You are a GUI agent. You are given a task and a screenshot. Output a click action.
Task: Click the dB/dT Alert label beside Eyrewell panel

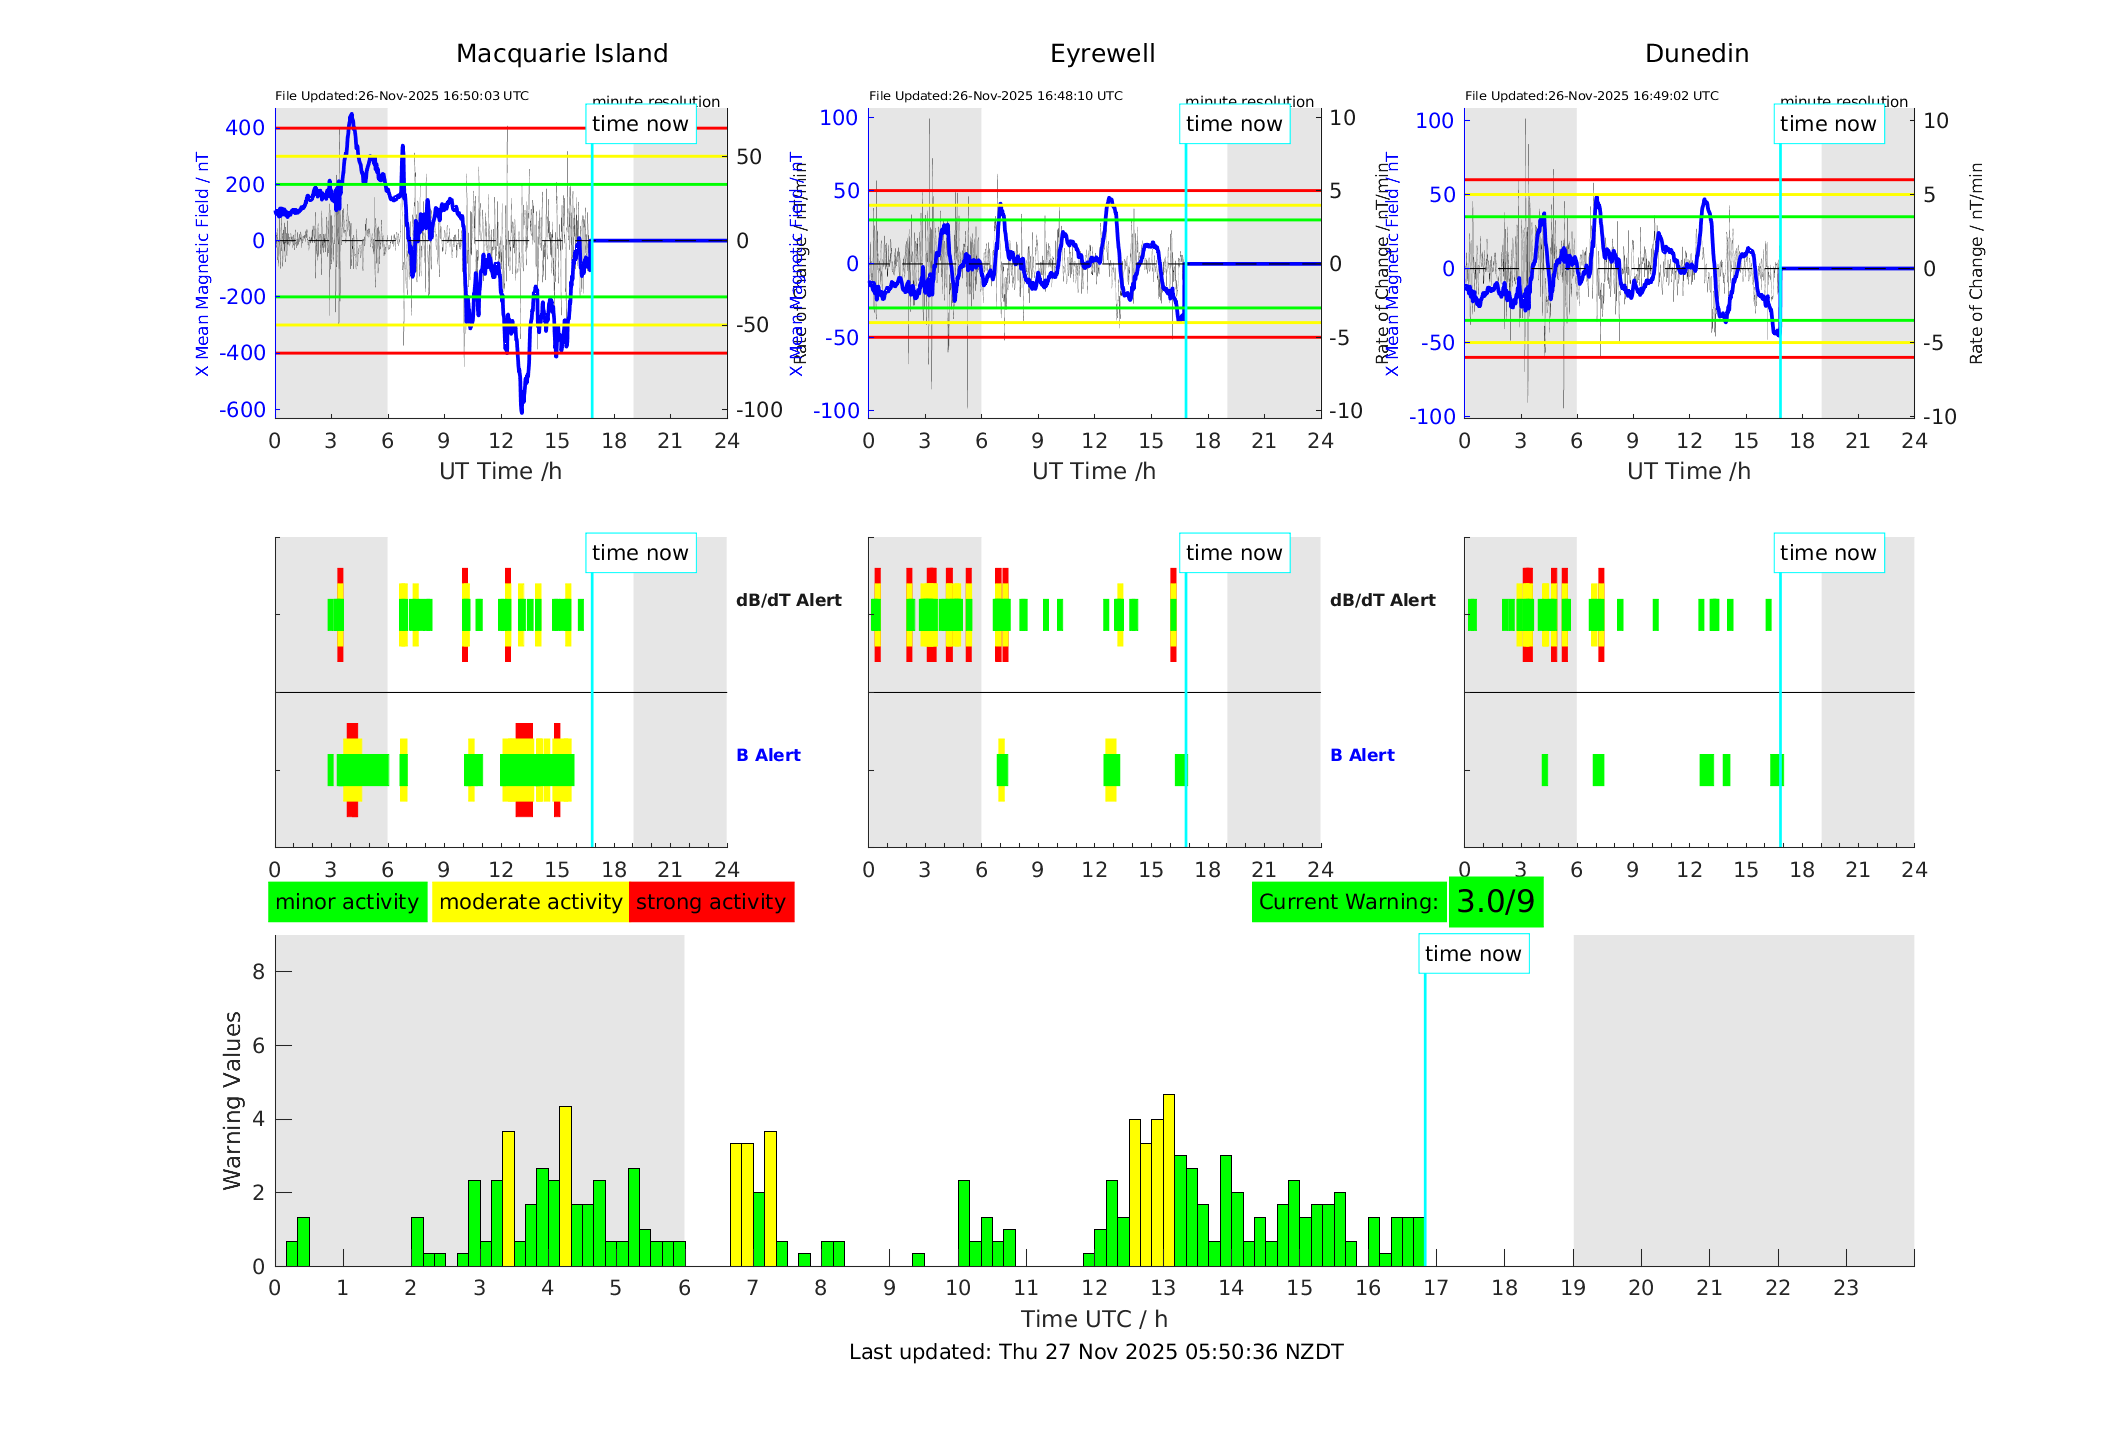click(x=789, y=600)
